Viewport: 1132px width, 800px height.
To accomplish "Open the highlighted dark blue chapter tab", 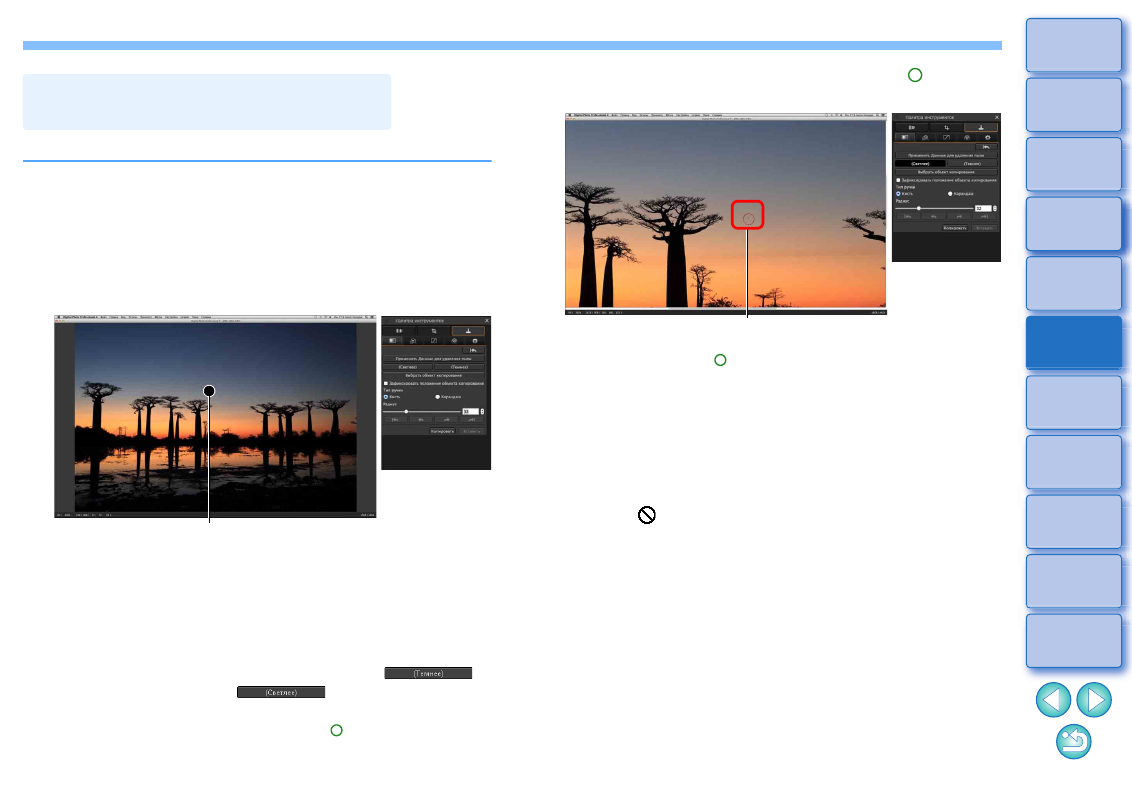I will [1074, 342].
